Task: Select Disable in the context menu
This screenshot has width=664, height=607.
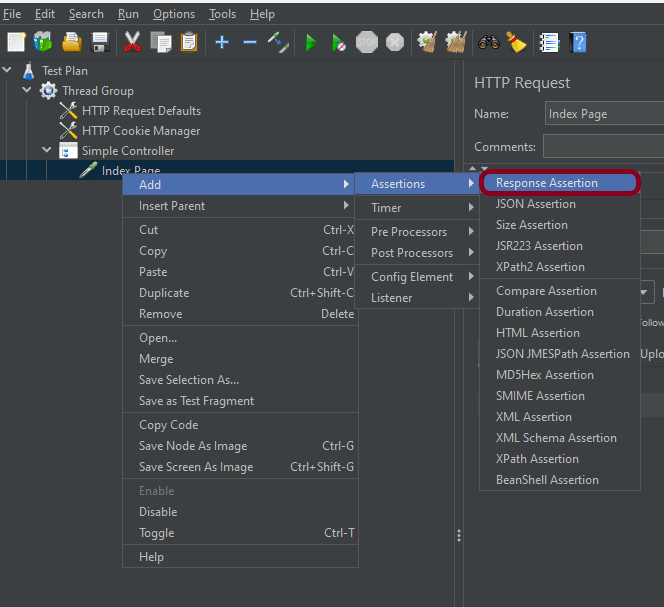Action: [158, 512]
